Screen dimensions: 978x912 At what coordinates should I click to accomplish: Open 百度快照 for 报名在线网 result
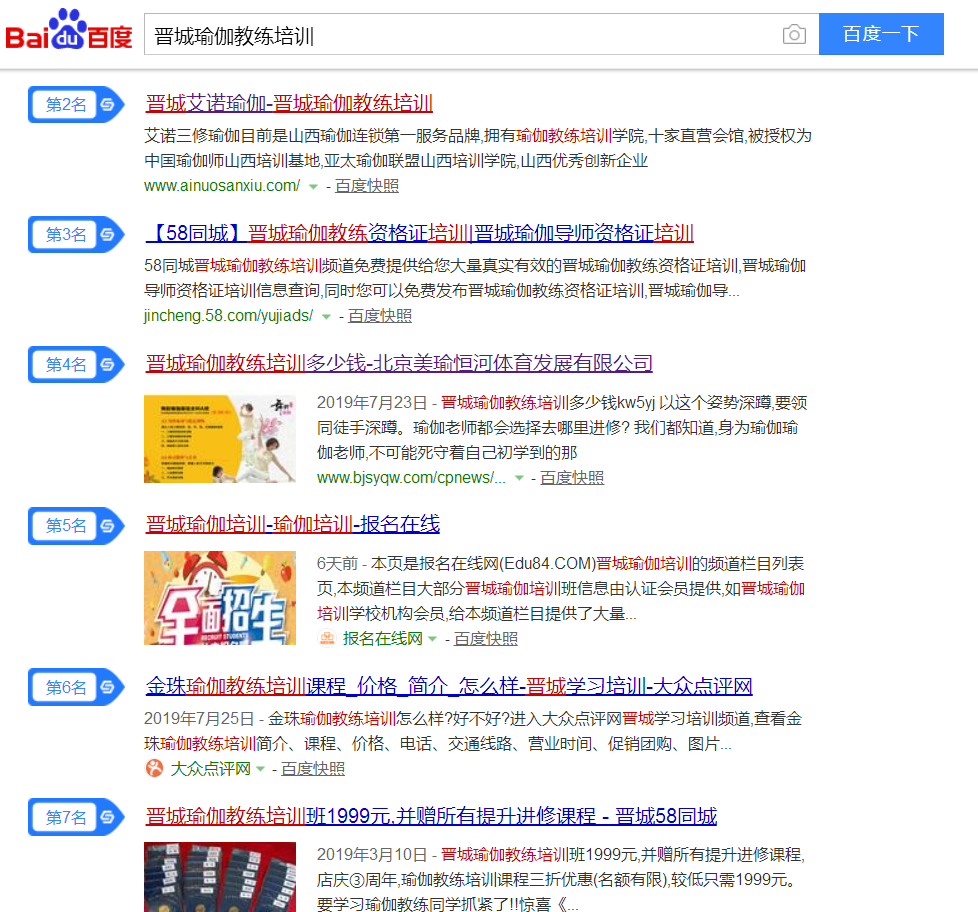(486, 639)
